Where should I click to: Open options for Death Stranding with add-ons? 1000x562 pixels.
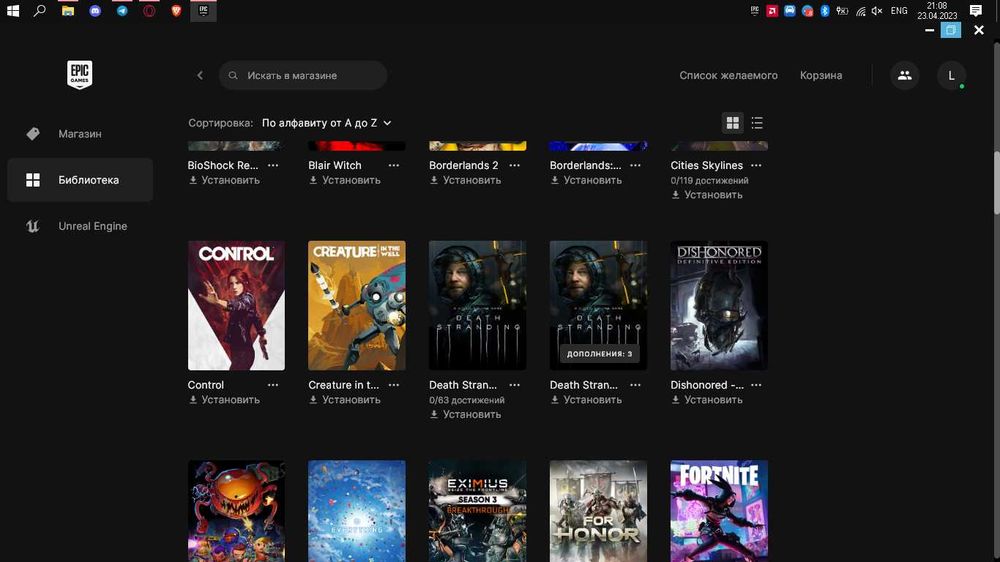(x=635, y=385)
